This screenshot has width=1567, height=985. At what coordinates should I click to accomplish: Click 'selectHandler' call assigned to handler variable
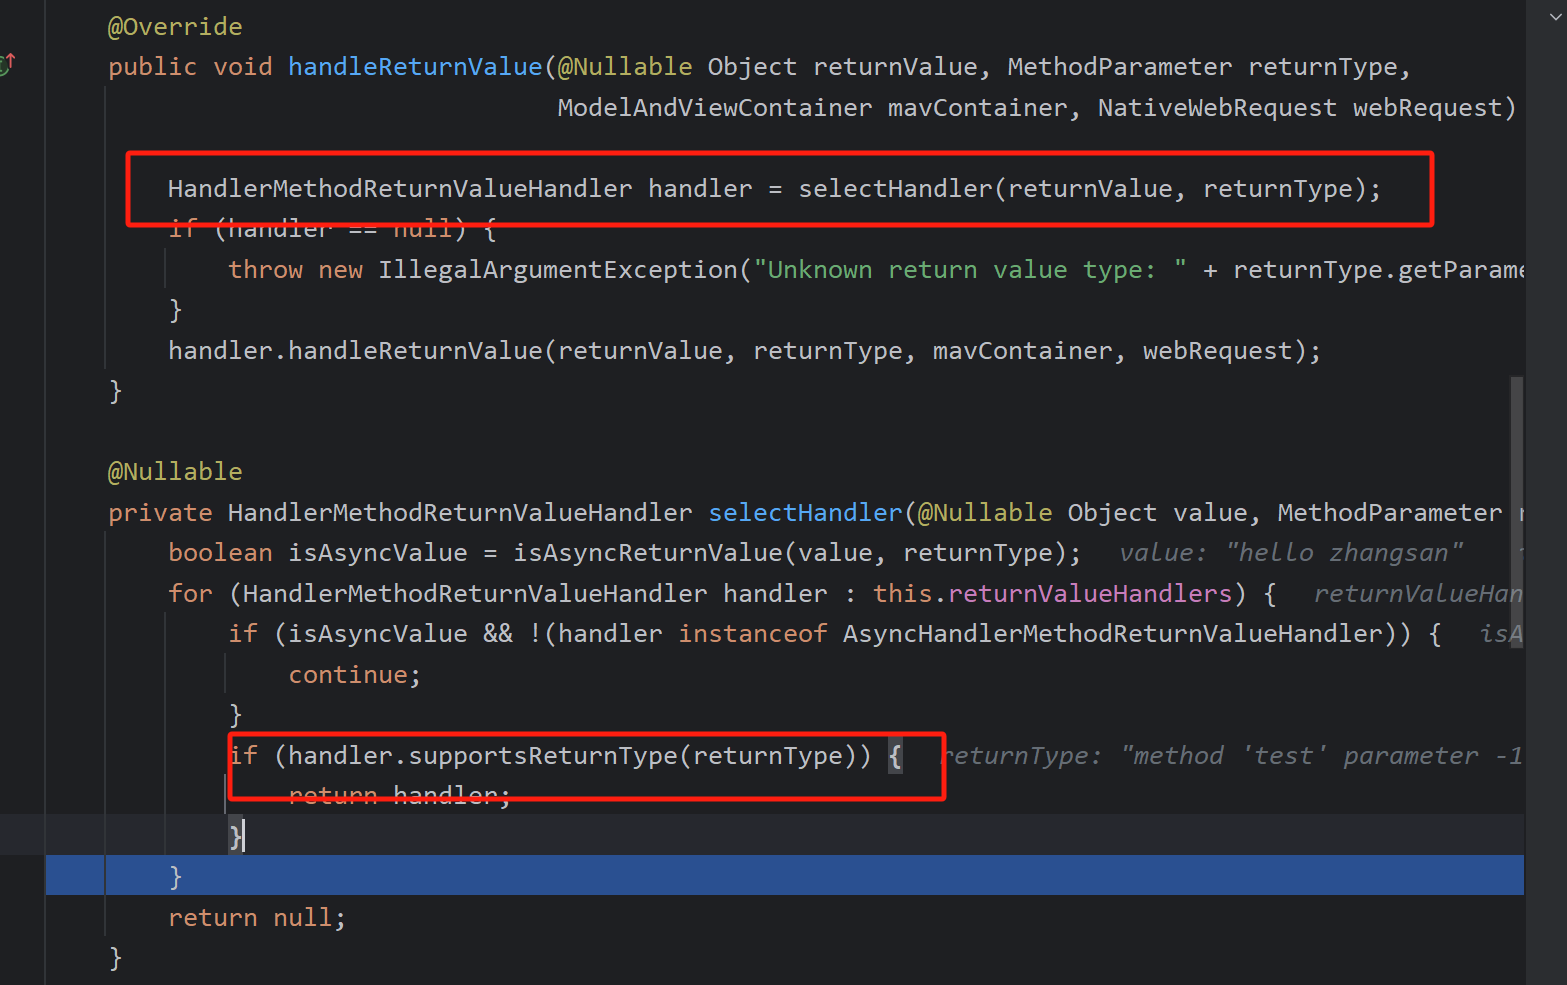click(x=895, y=189)
